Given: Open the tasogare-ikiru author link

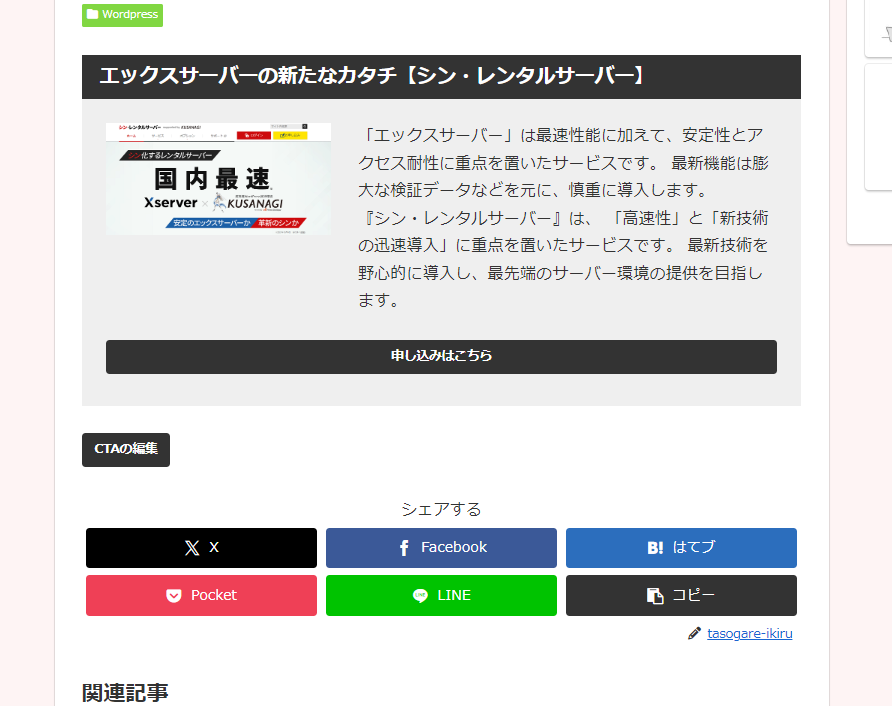Looking at the screenshot, I should pos(750,634).
